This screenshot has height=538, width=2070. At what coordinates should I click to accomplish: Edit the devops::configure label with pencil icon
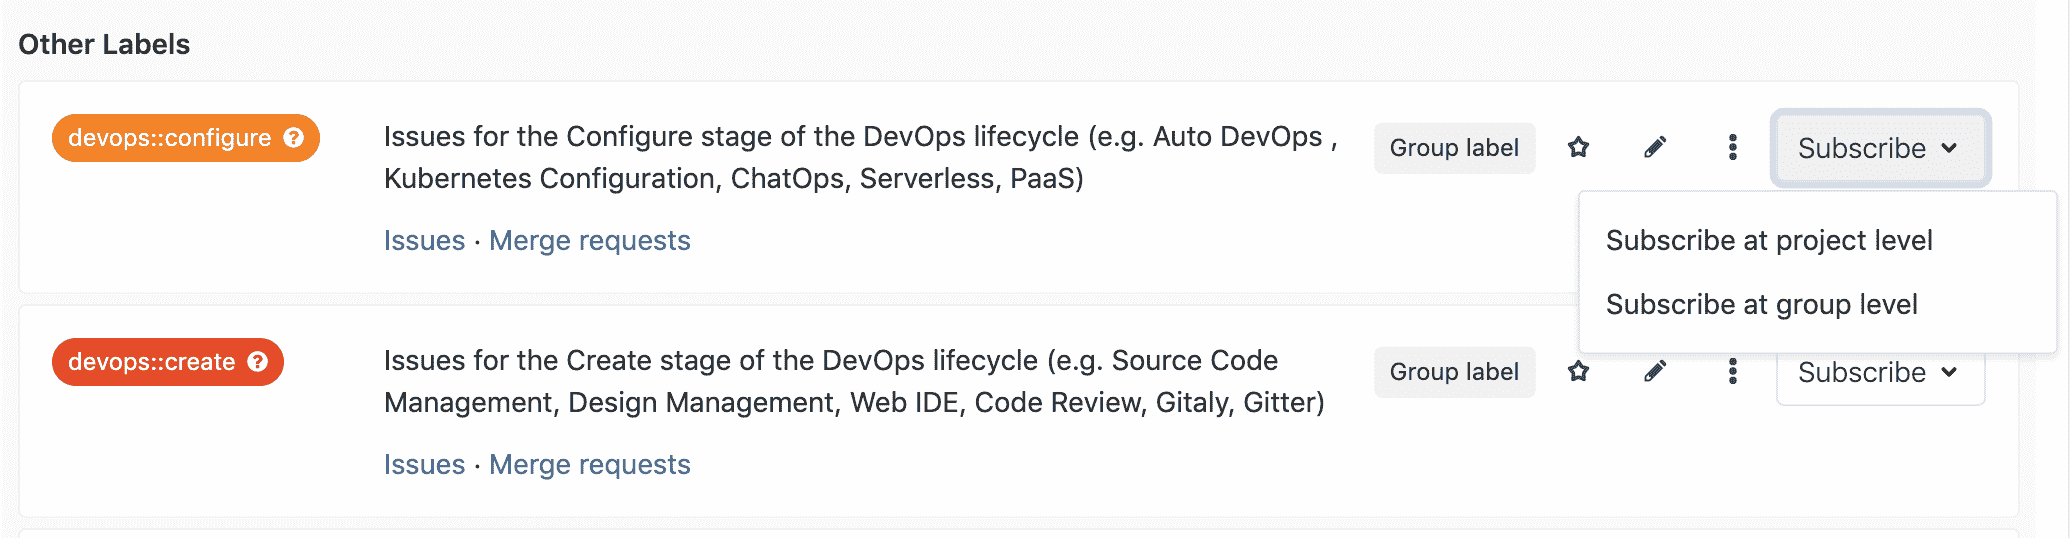[1655, 148]
